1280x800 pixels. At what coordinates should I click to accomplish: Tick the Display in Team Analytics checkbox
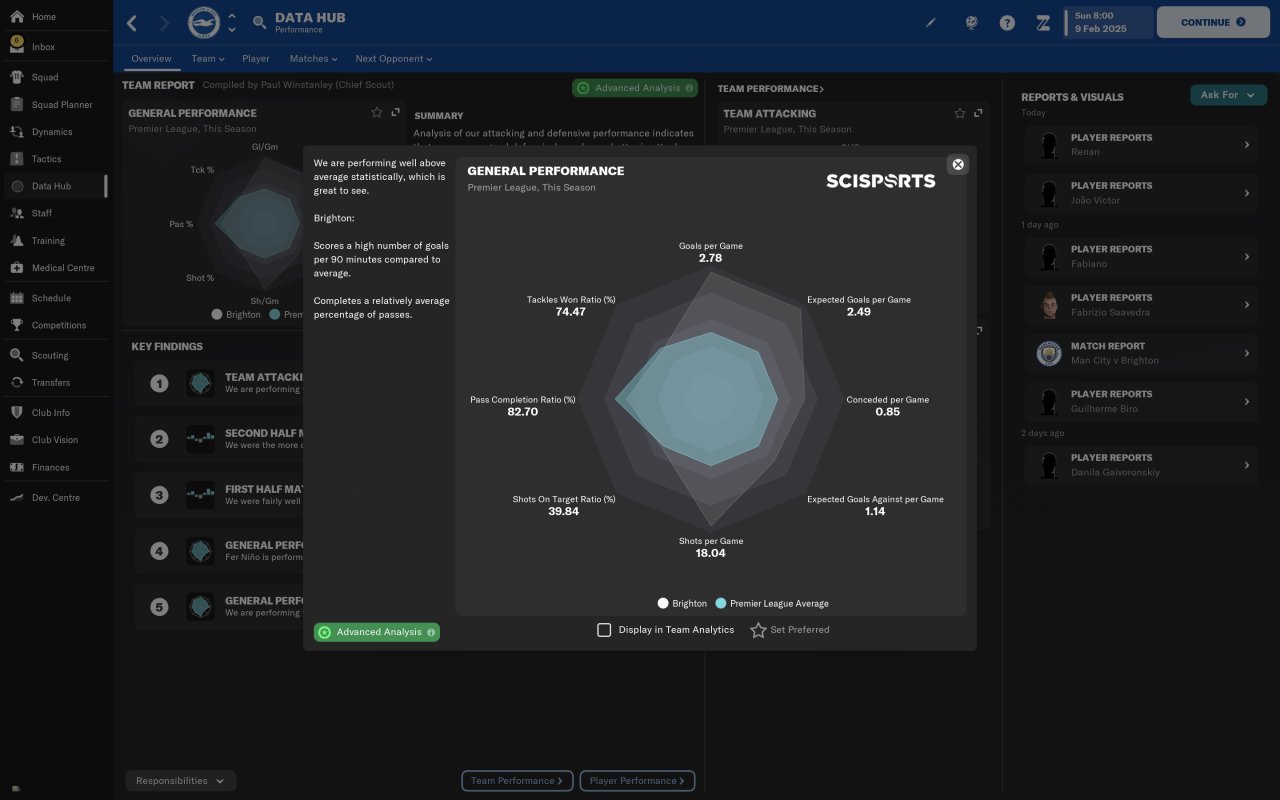pyautogui.click(x=604, y=630)
